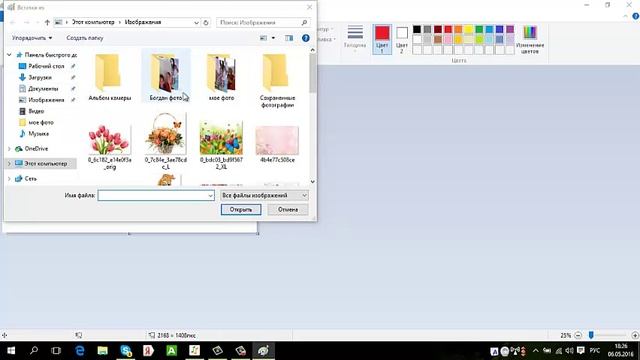Open Skype from the taskbar

126,351
